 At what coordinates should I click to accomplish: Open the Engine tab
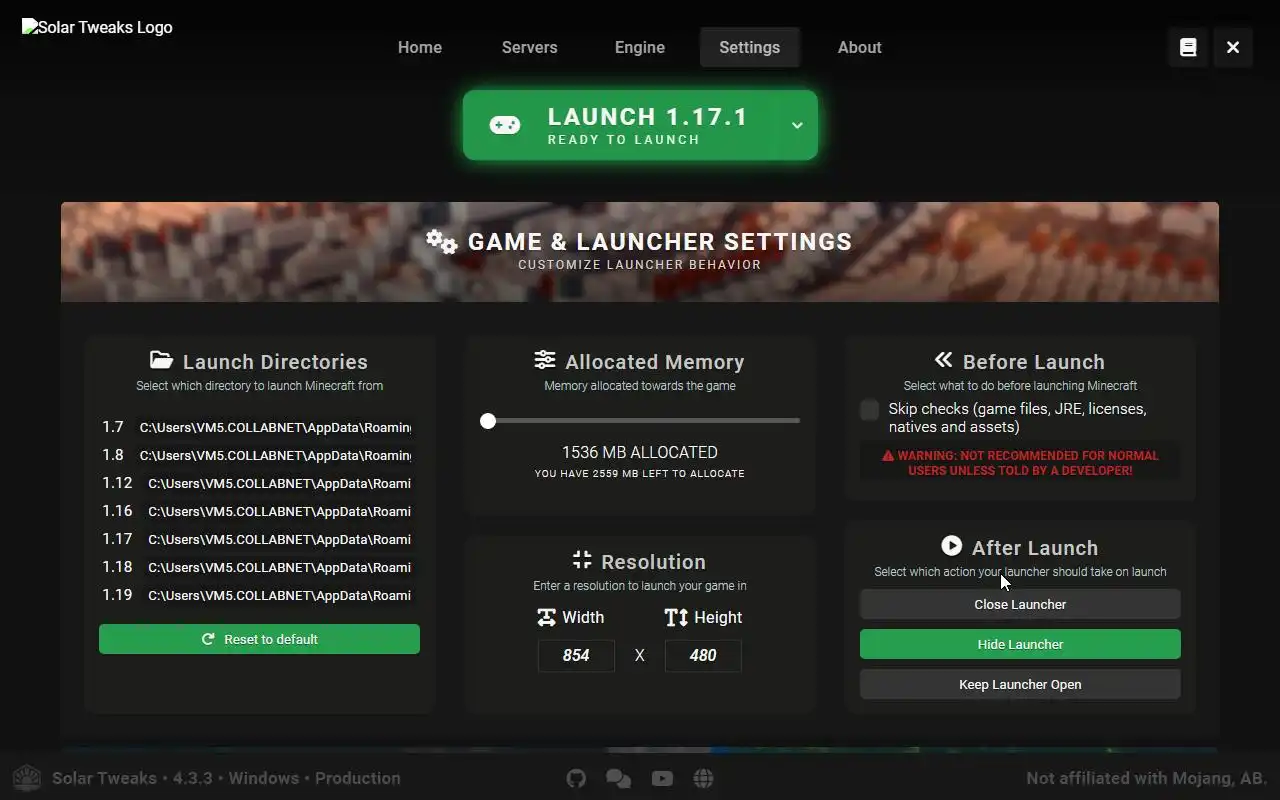[640, 47]
